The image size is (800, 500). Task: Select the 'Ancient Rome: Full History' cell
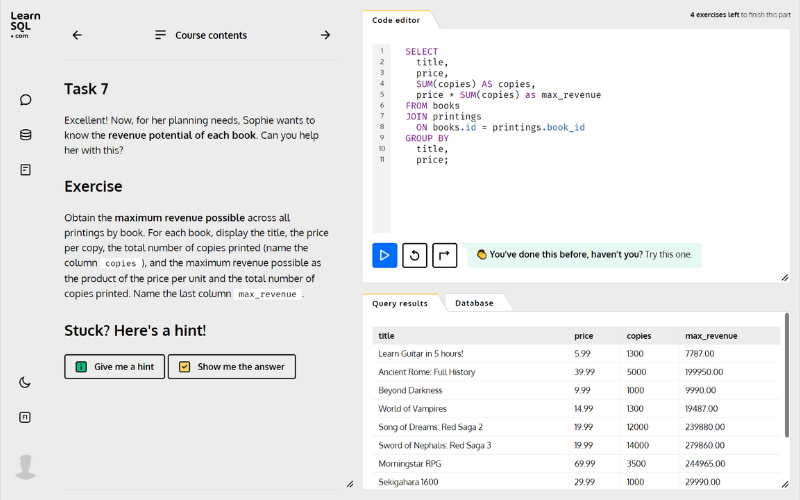(x=427, y=372)
